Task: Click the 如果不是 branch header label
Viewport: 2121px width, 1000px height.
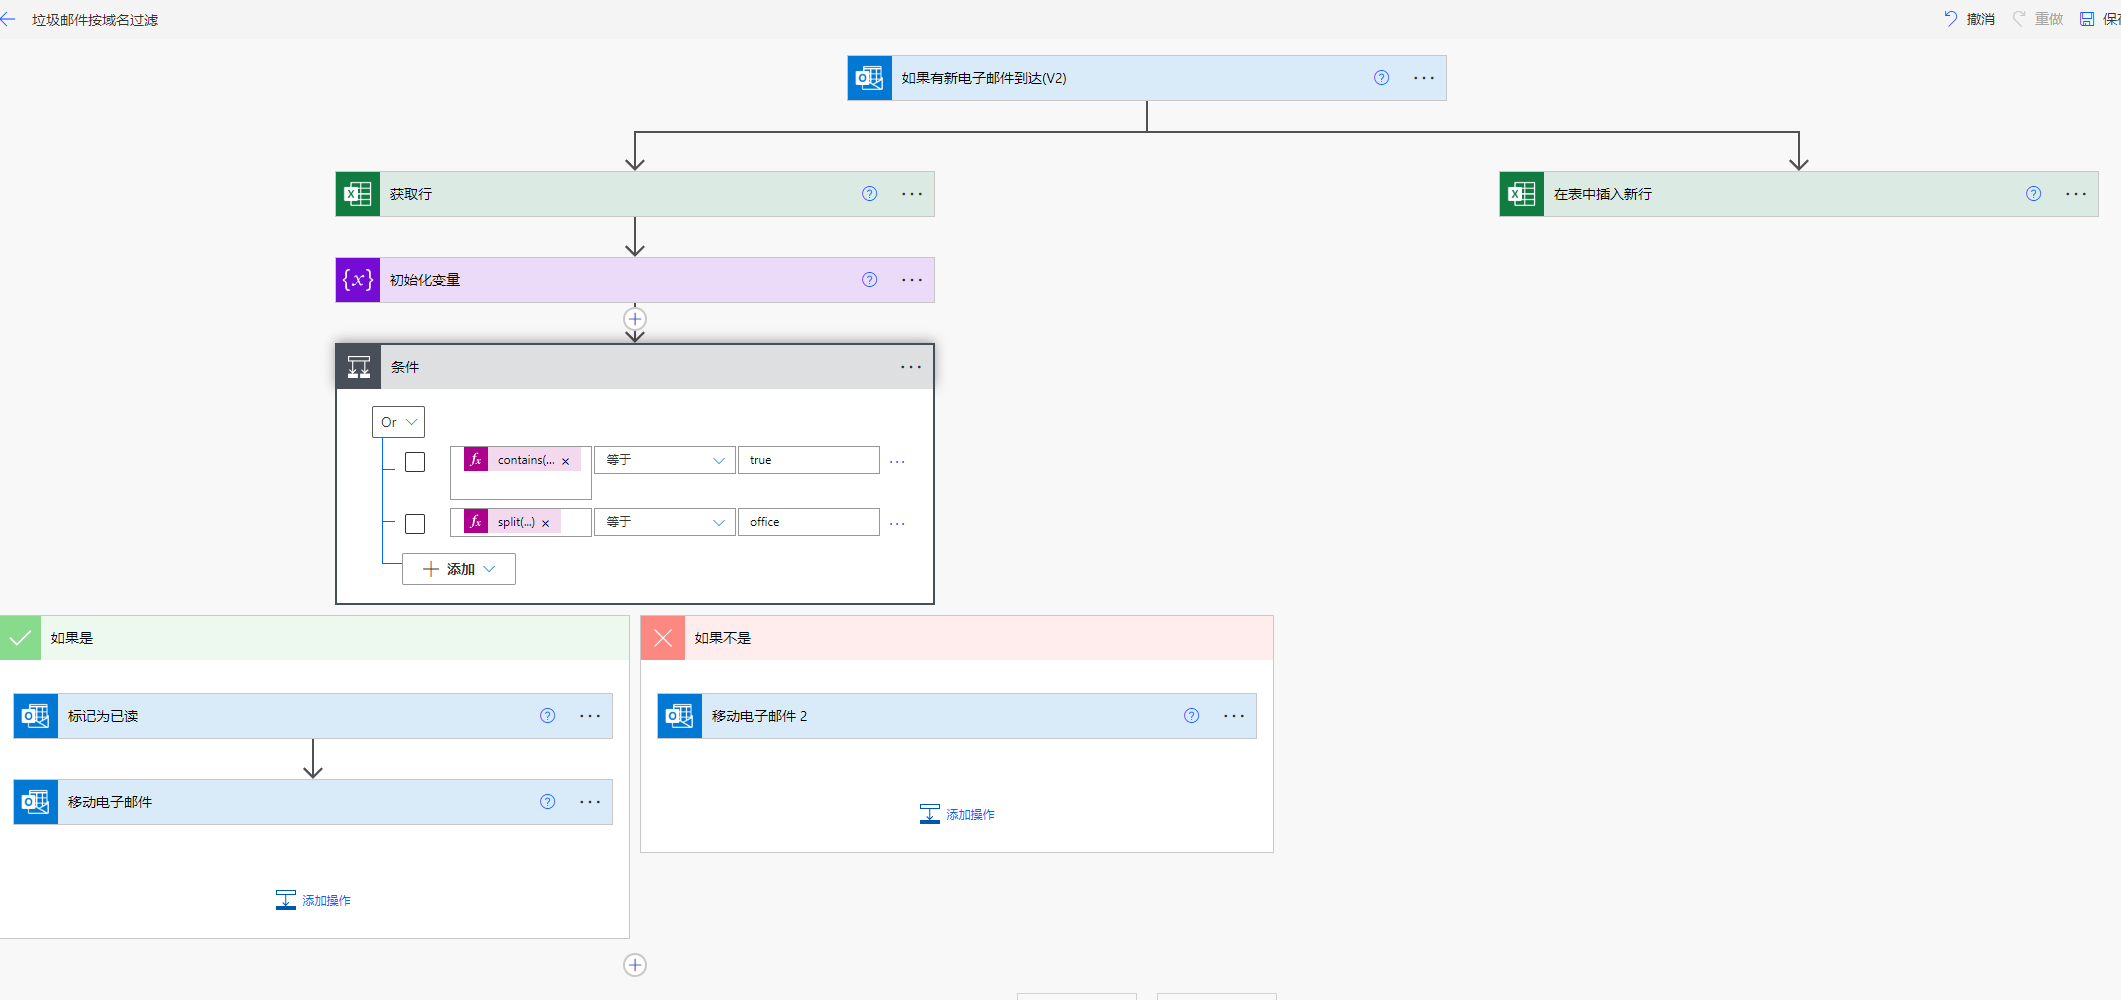Action: click(x=723, y=638)
